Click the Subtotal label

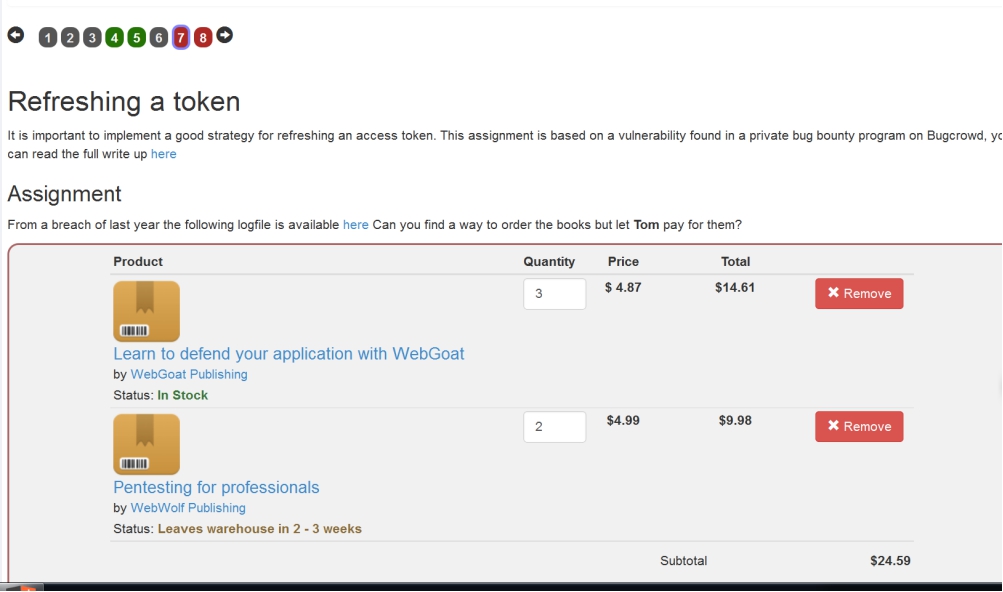pyautogui.click(x=683, y=561)
